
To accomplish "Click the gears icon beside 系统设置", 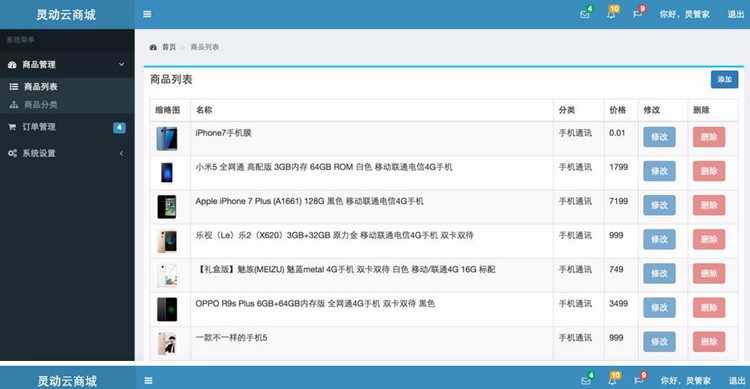I will [12, 153].
